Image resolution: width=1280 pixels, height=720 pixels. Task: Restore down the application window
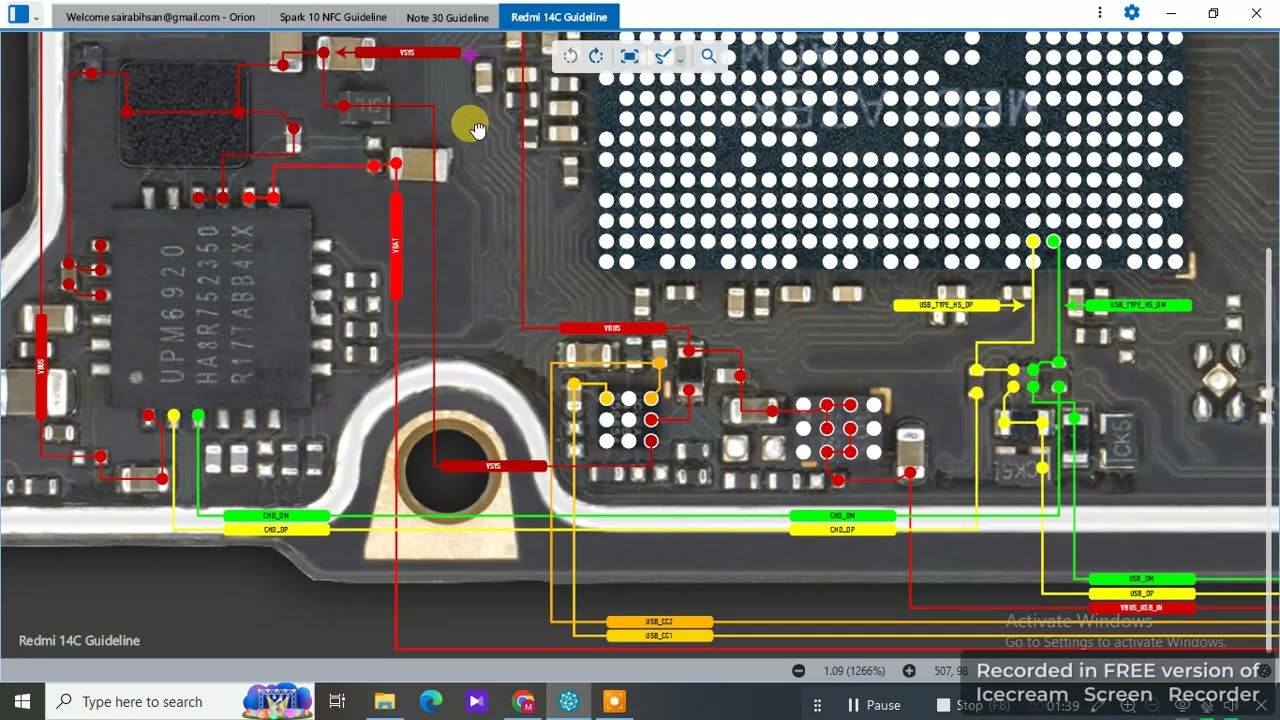1213,13
